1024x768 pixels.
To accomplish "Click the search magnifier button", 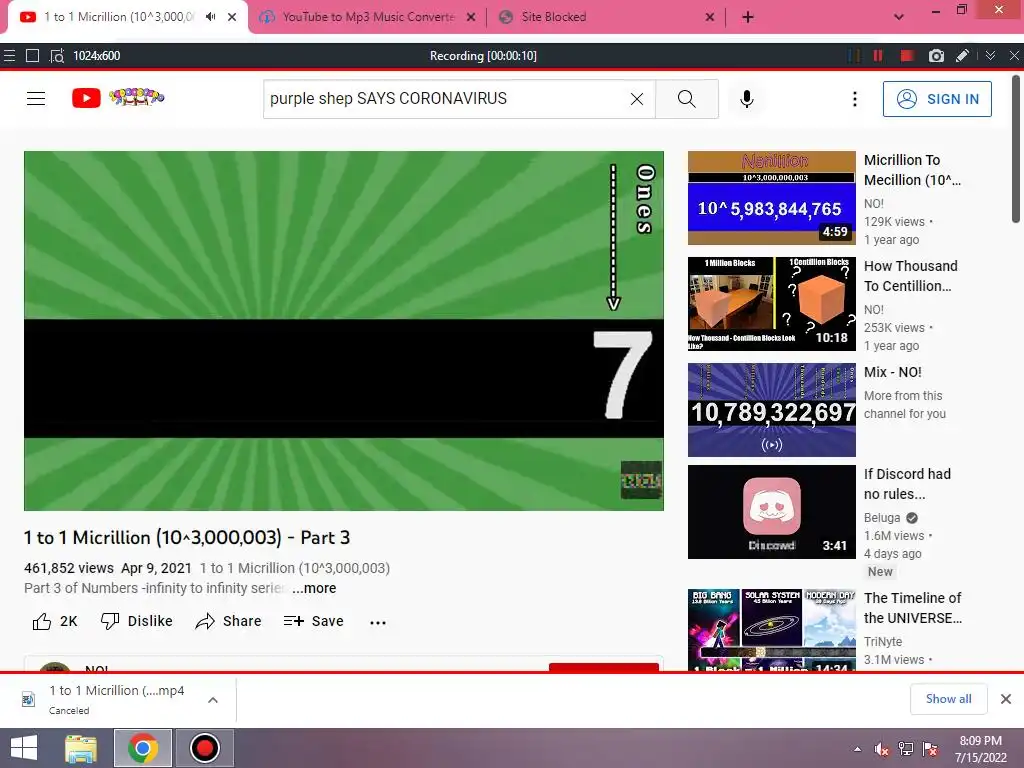I will click(x=686, y=99).
